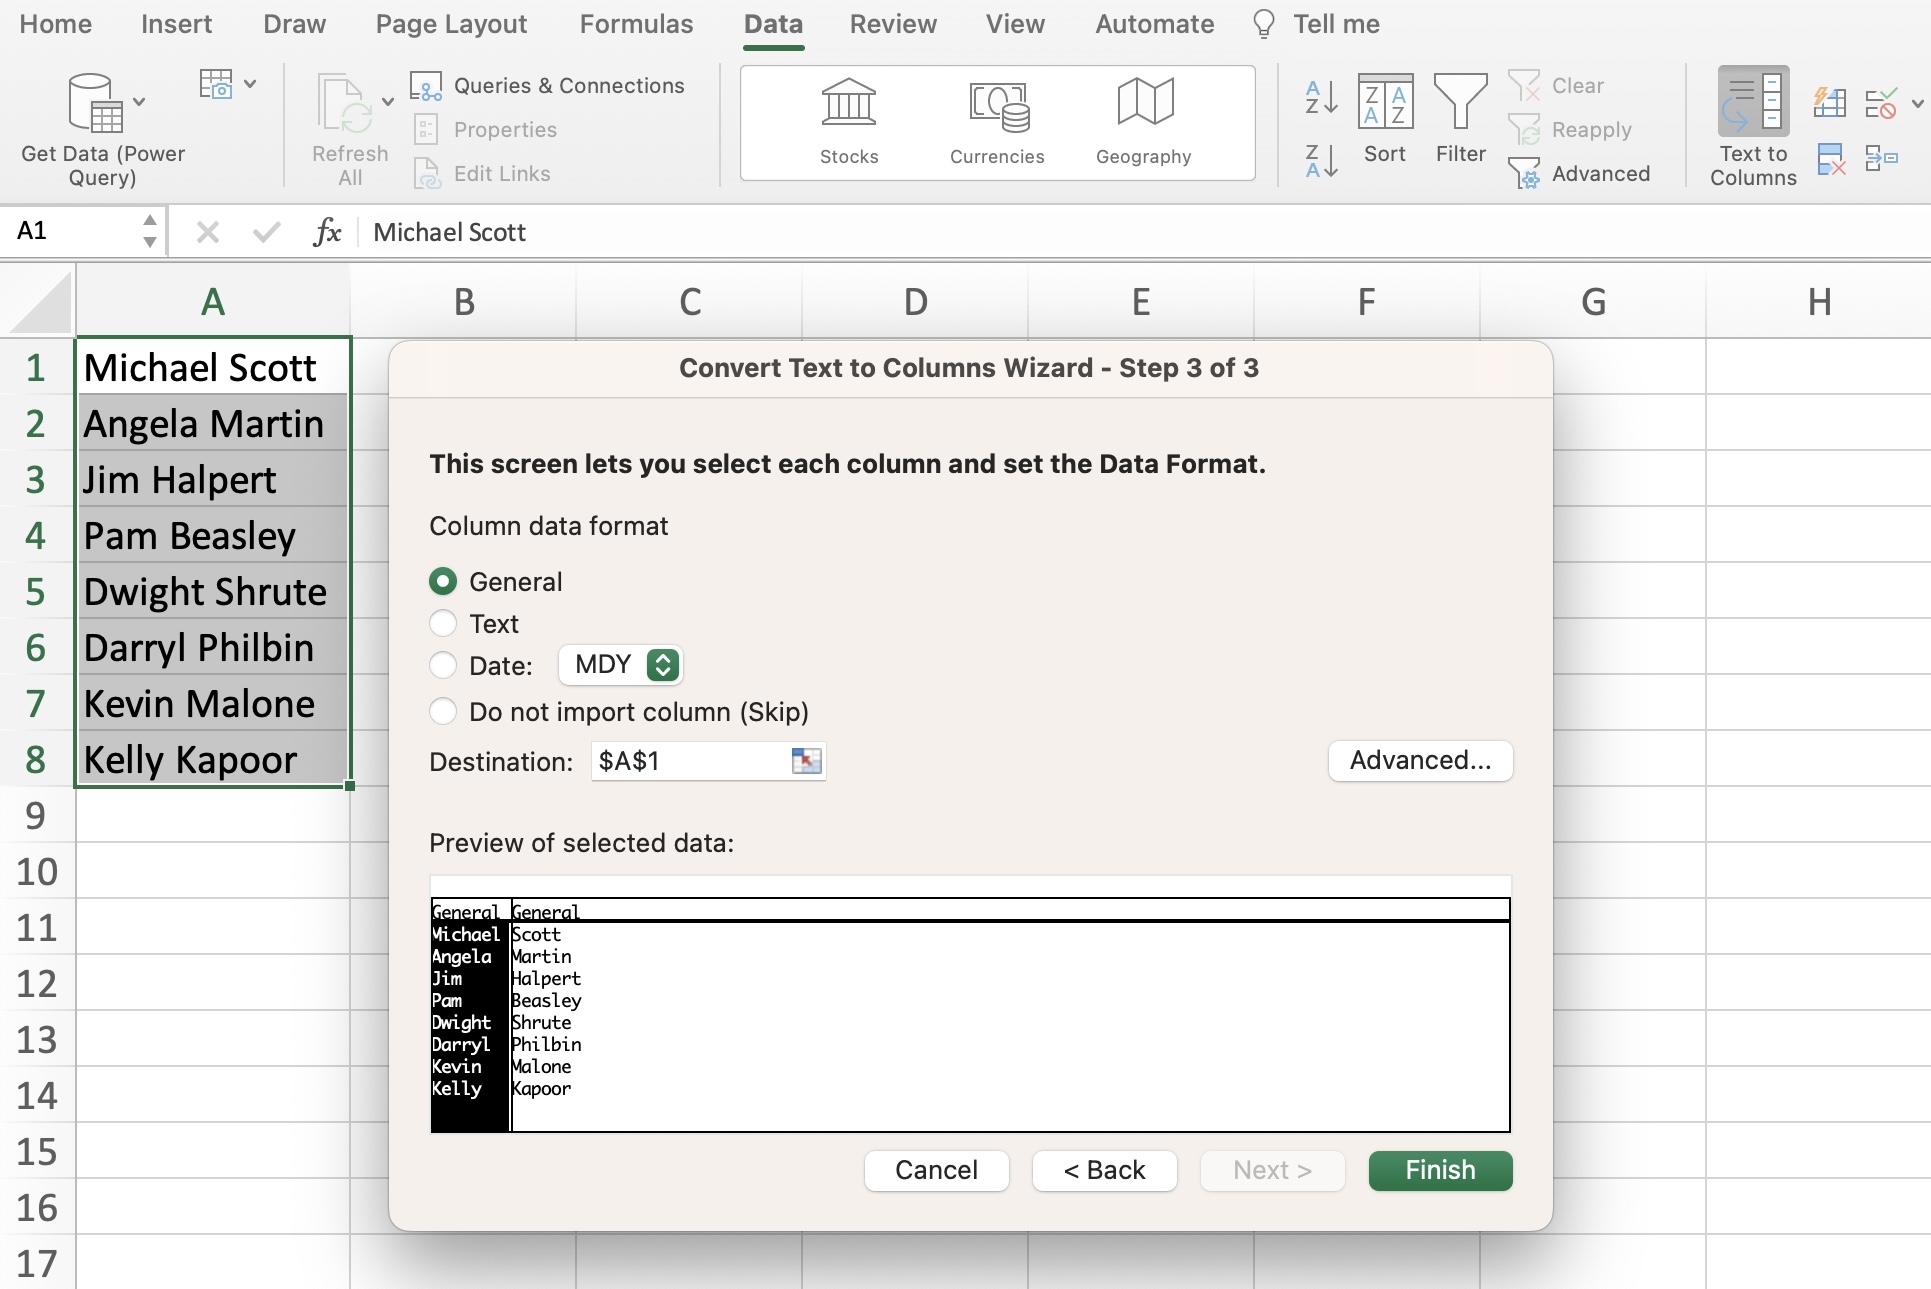Click the Finish button
This screenshot has height=1289, width=1931.
click(1440, 1170)
